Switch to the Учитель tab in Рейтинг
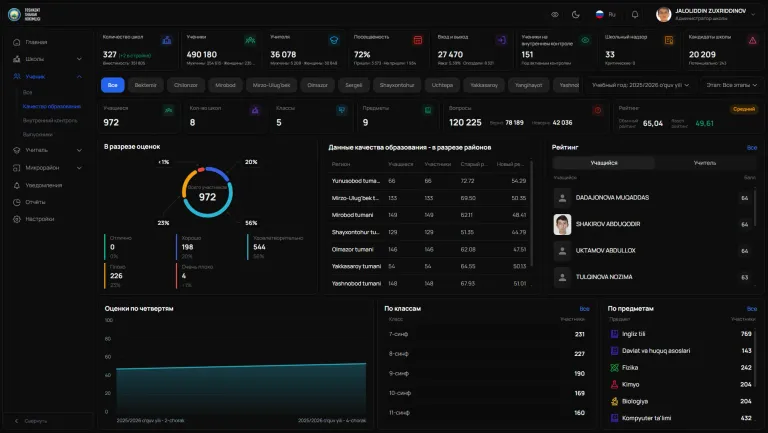768x433 pixels. [705, 163]
